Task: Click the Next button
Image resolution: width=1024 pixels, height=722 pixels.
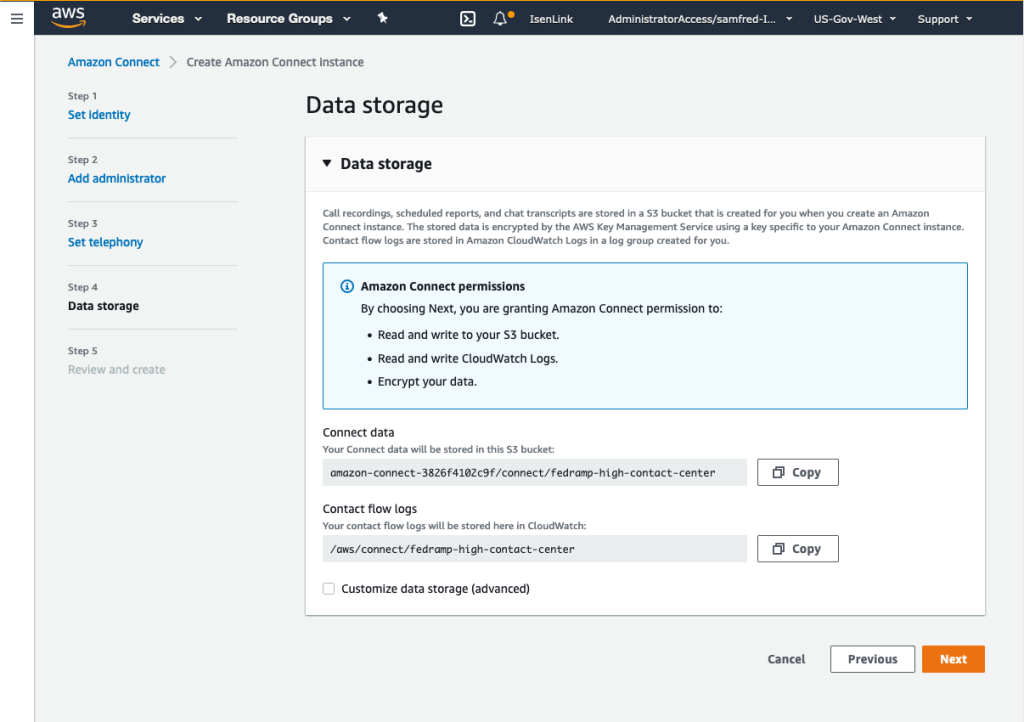Action: [x=953, y=659]
